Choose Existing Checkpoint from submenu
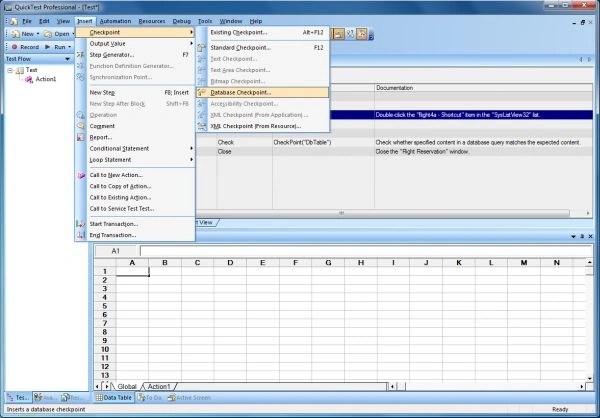 click(x=262, y=33)
